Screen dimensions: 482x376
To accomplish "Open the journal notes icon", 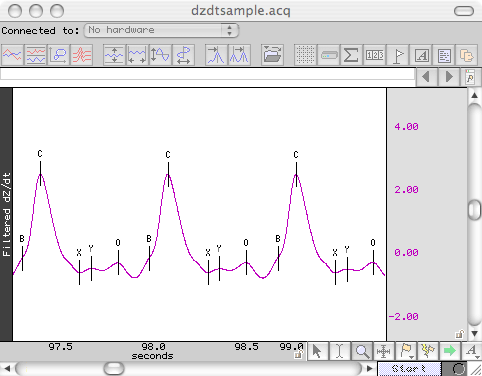I will tap(444, 55).
